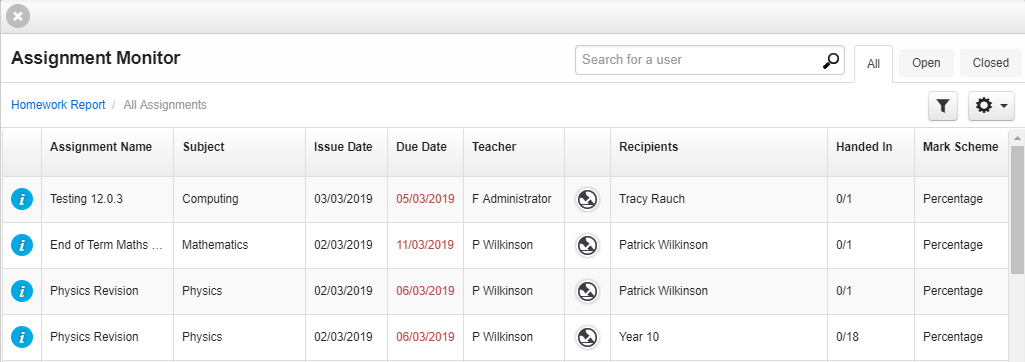Select the End of Term Maths assignment name
Image resolution: width=1025 pixels, height=362 pixels.
[107, 245]
